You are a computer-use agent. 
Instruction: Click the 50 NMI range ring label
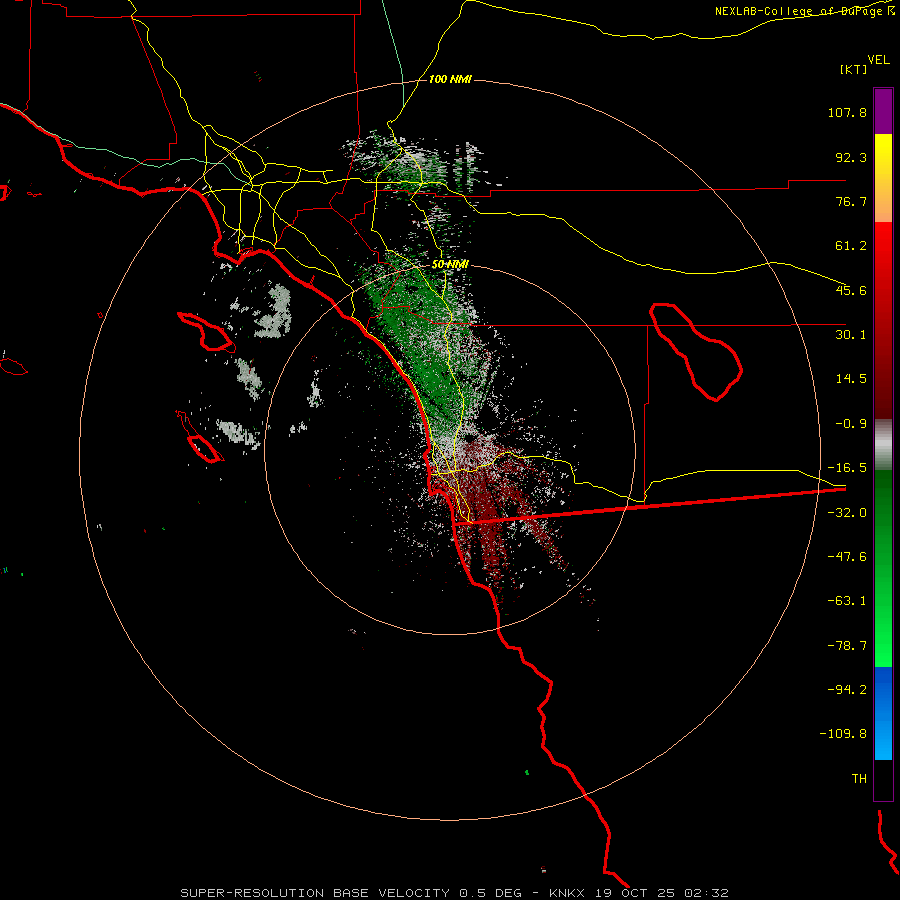450,264
